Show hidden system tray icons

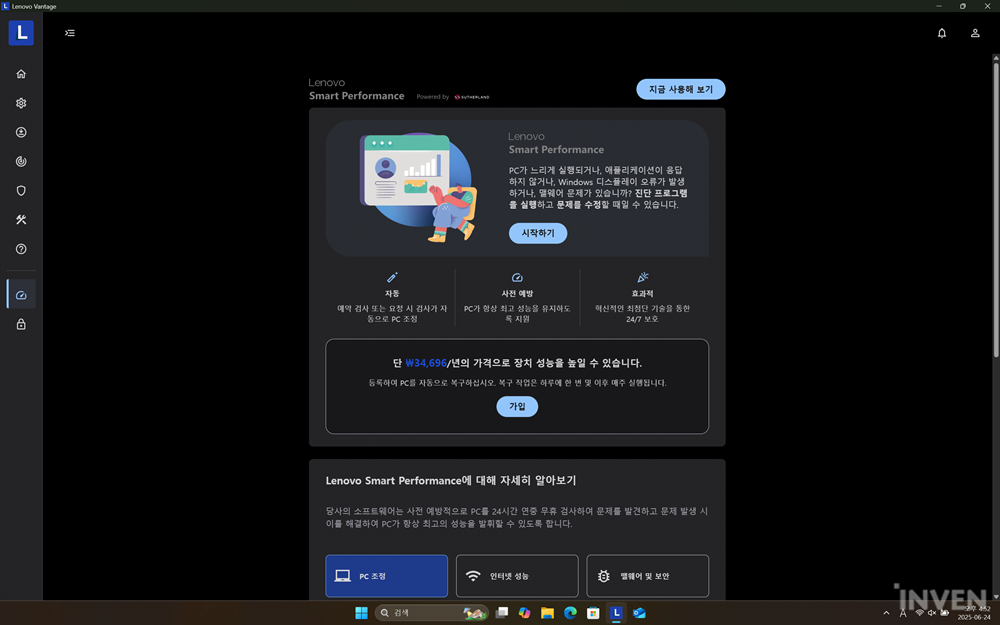pos(886,613)
